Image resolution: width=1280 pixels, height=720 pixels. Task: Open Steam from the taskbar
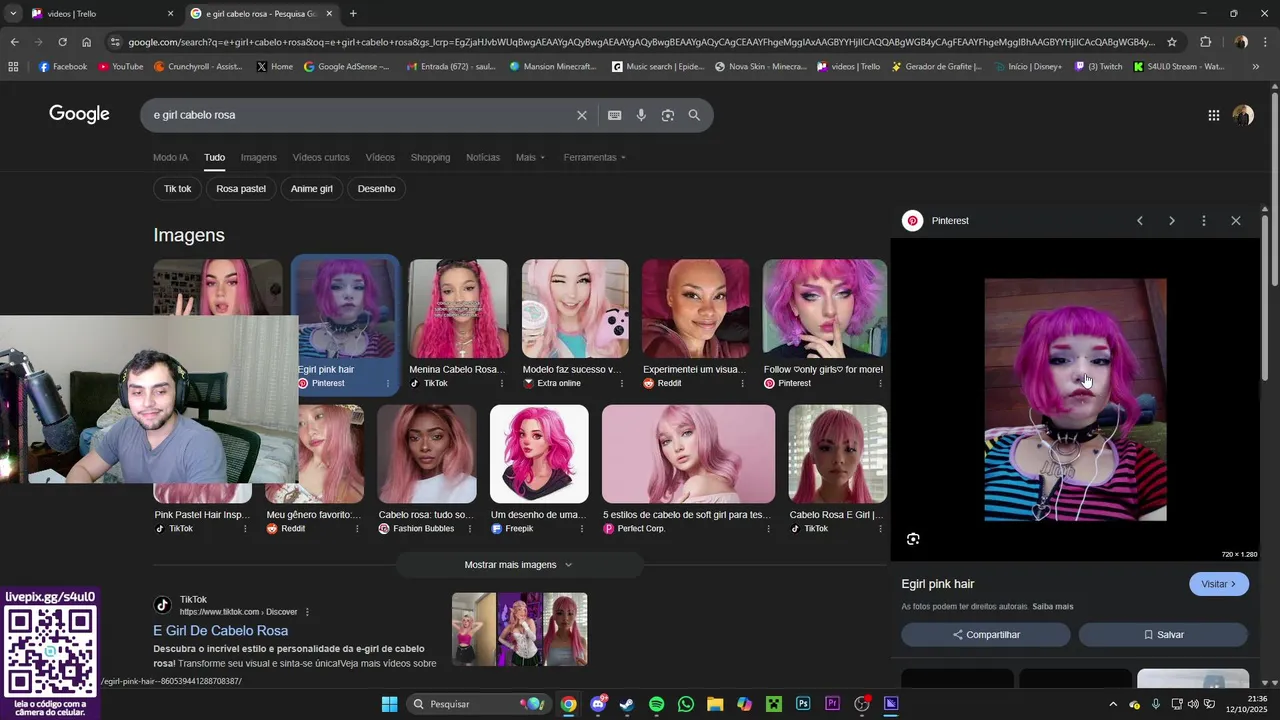pos(627,704)
